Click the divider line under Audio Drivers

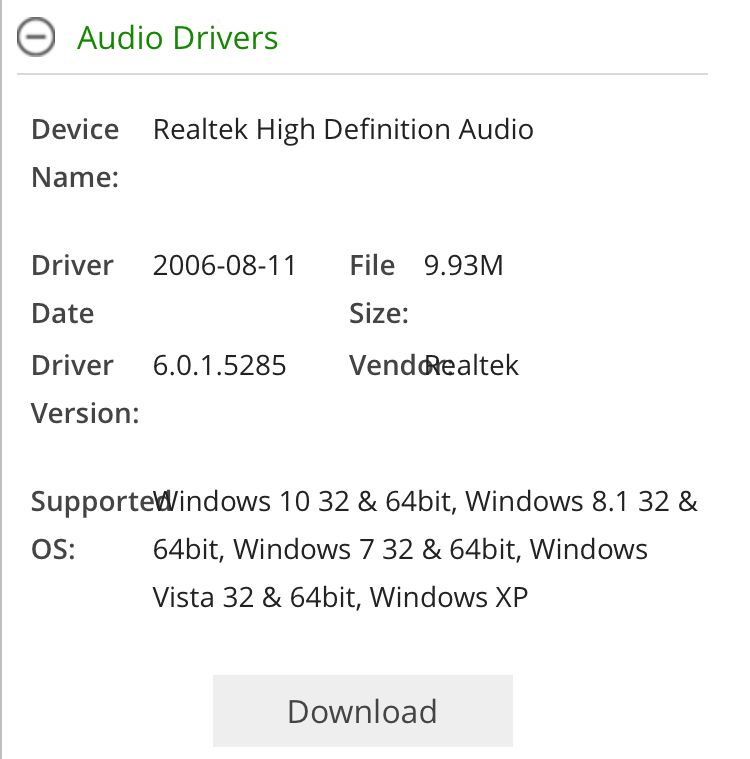362,74
